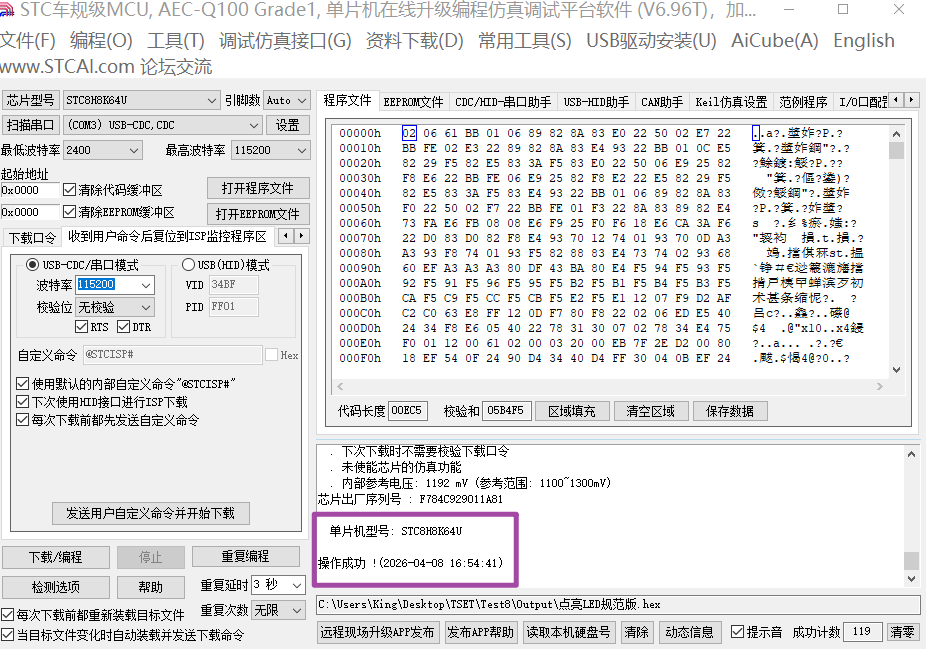
Task: Expand the 波特率 115200 combo box
Action: pos(146,285)
